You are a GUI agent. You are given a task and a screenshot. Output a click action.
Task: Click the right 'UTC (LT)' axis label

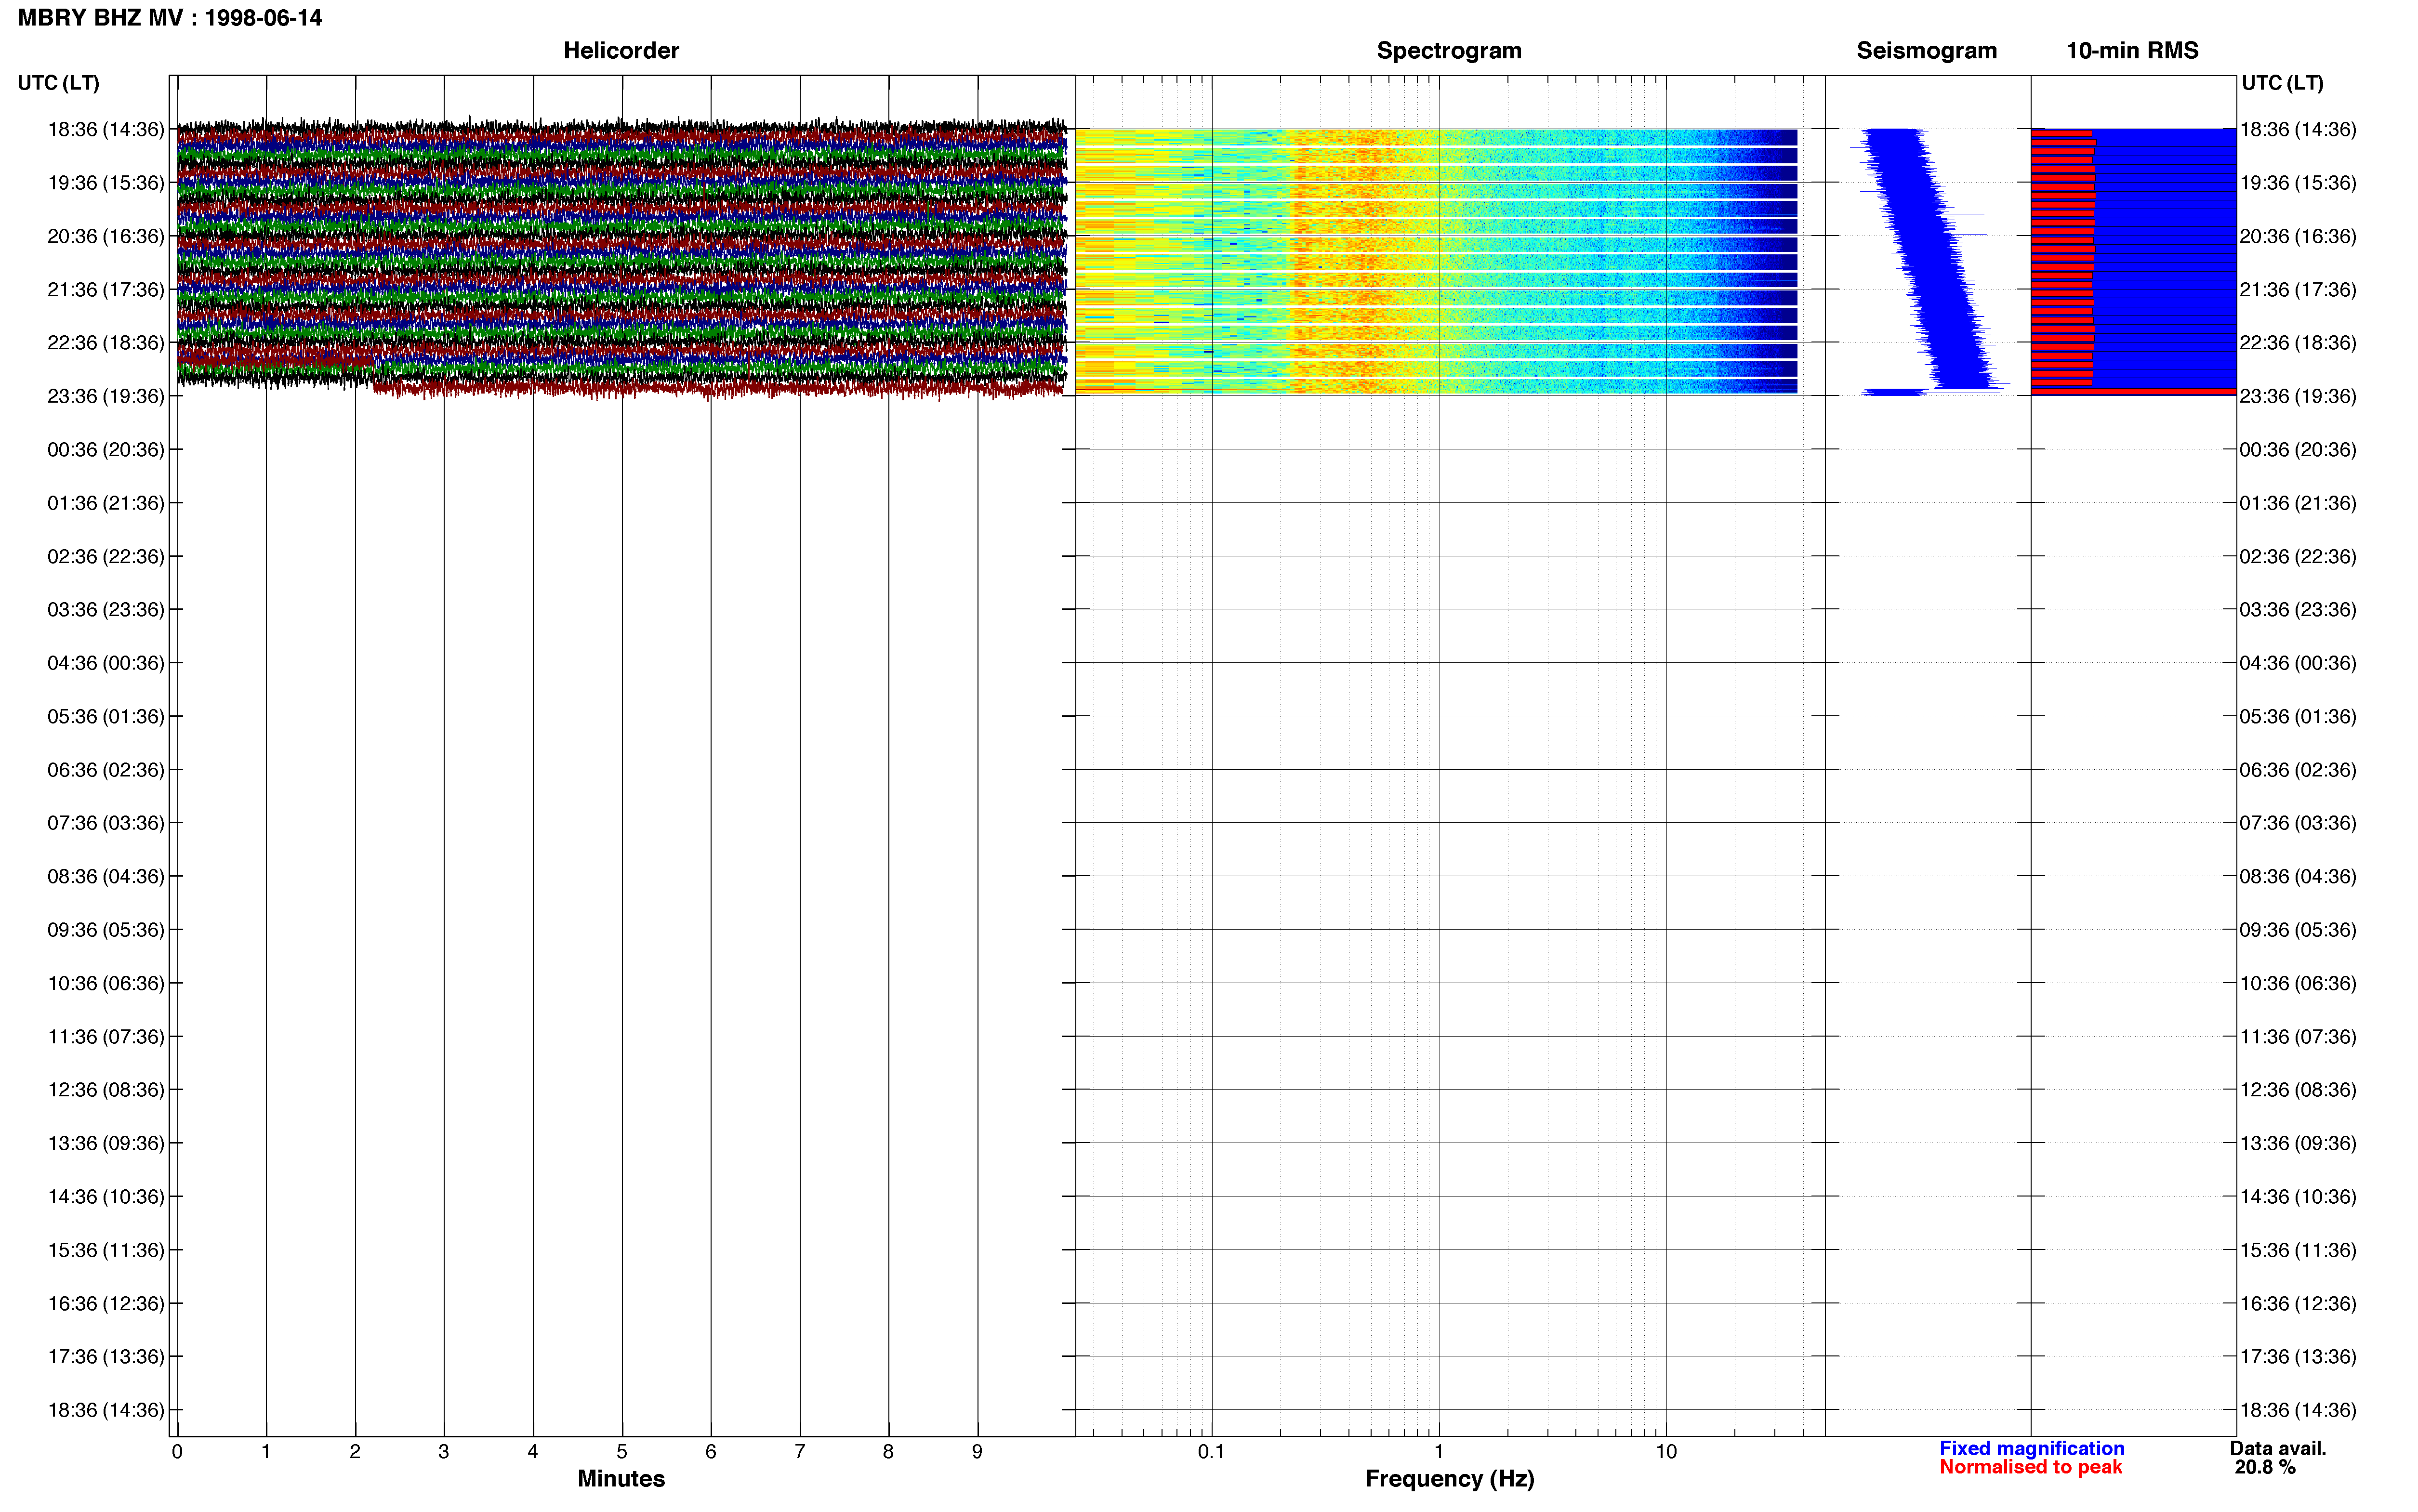(x=2282, y=83)
